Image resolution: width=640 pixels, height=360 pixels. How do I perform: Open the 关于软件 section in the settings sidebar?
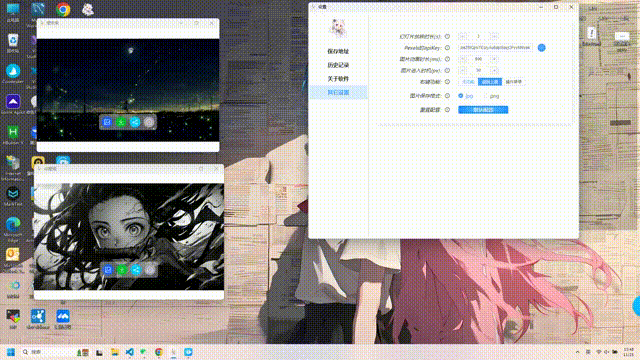[338, 79]
